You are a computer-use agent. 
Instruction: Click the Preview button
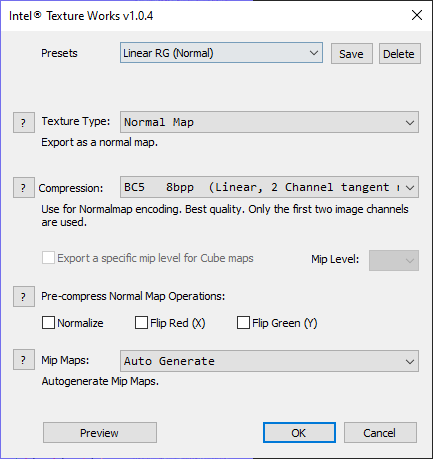pyautogui.click(x=100, y=433)
